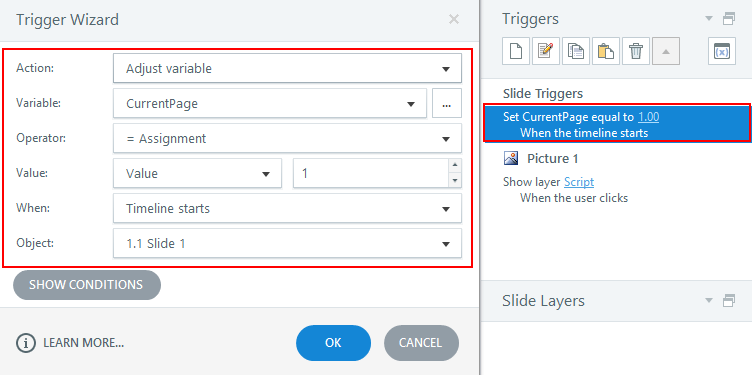Confirm the trigger with OK

coord(333,343)
